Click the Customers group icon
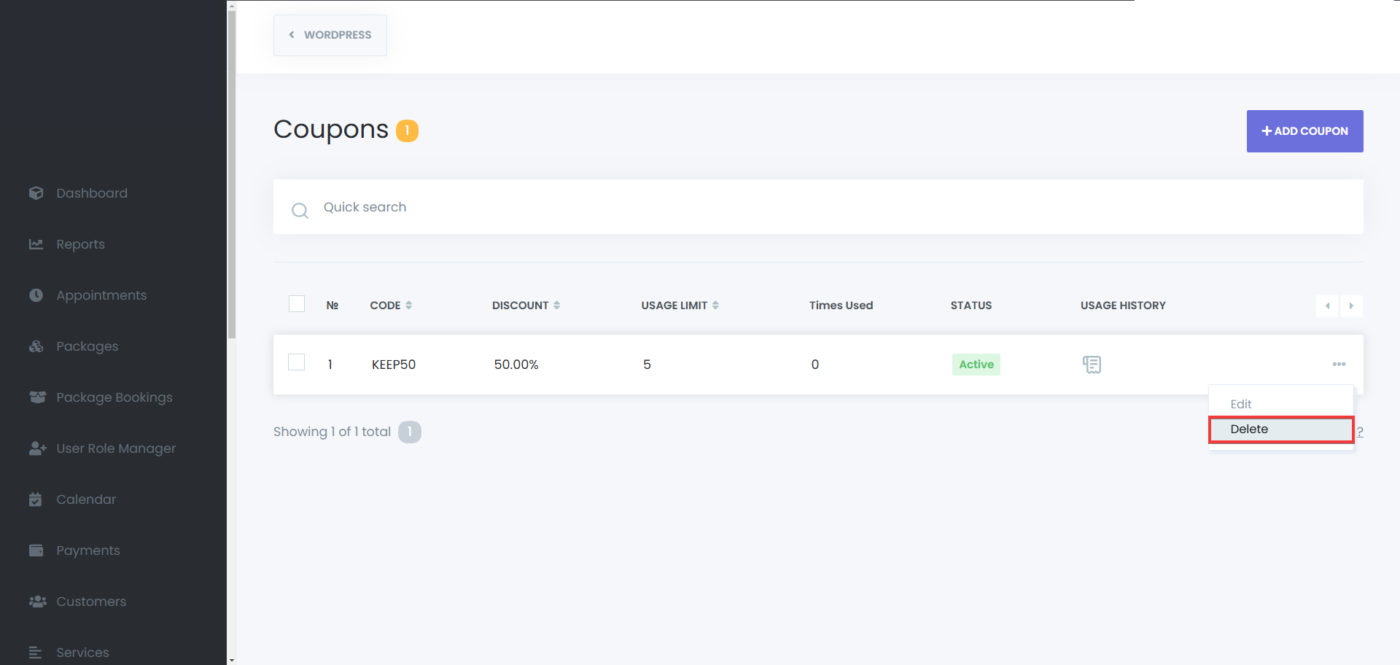 [x=37, y=601]
